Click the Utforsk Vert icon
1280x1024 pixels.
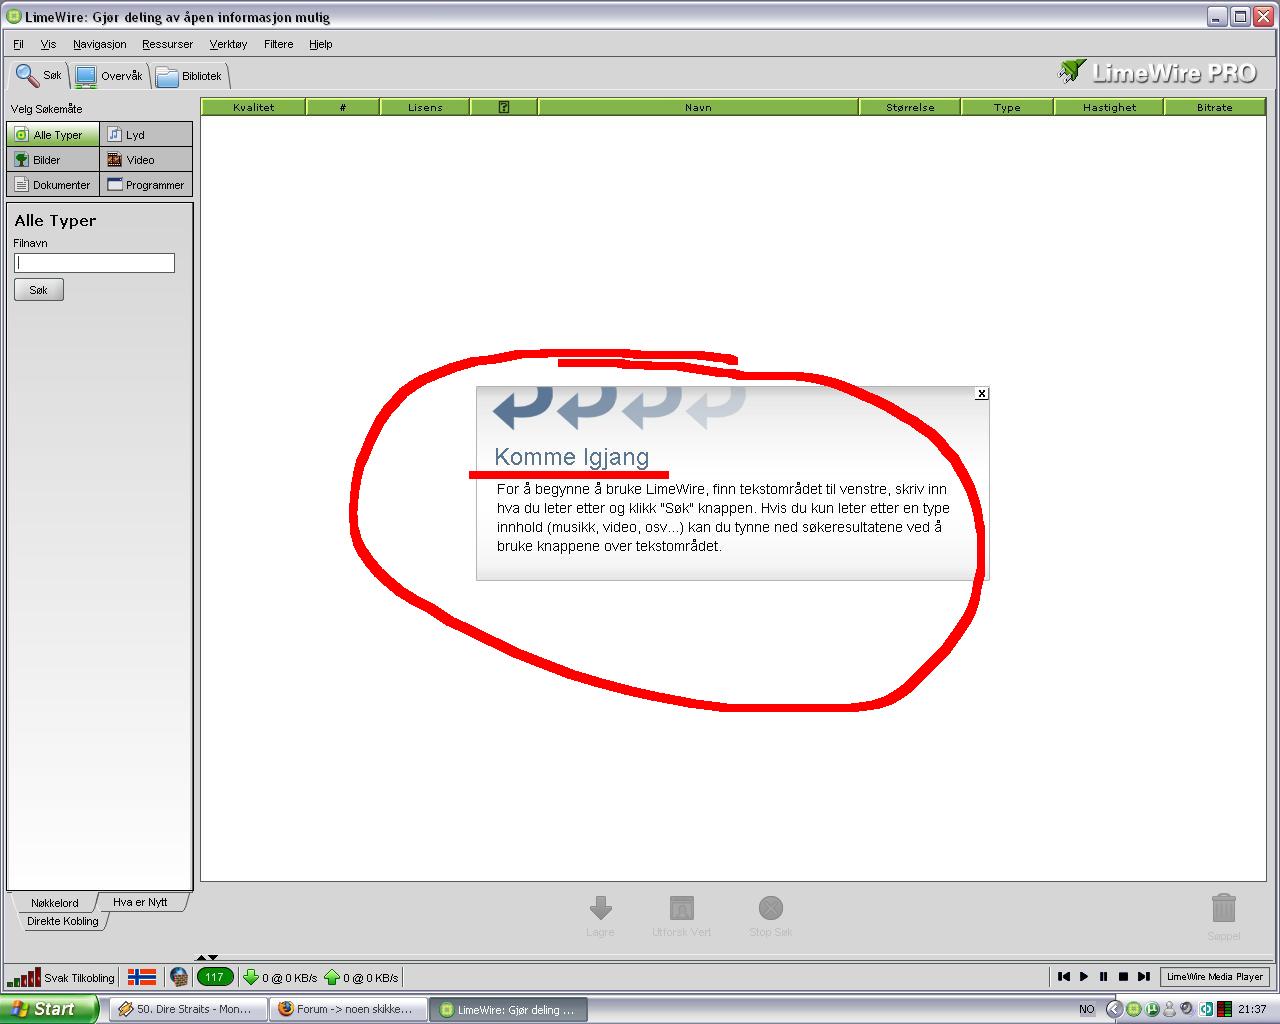click(x=682, y=908)
